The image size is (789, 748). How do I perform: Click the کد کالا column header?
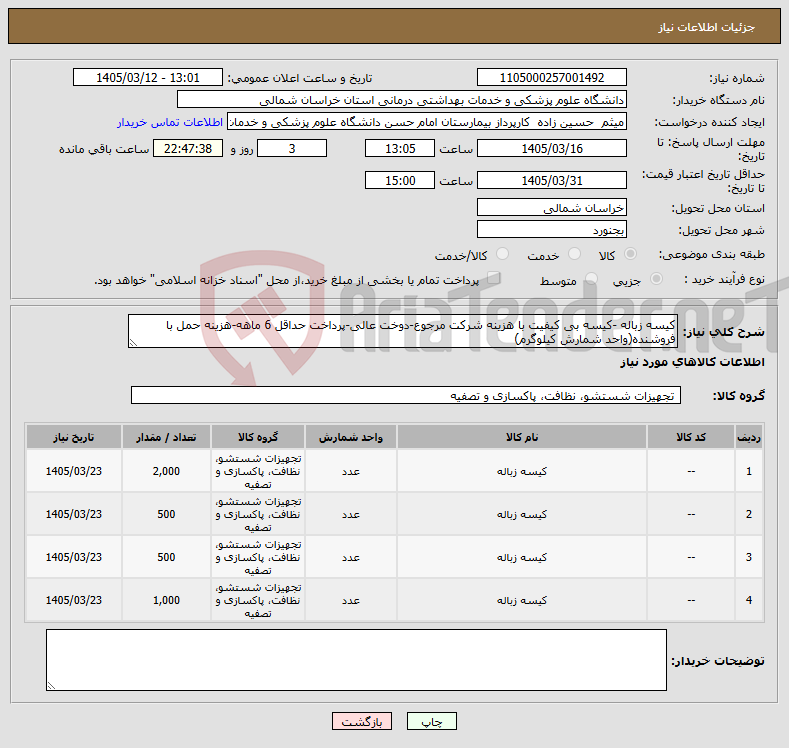(x=690, y=437)
